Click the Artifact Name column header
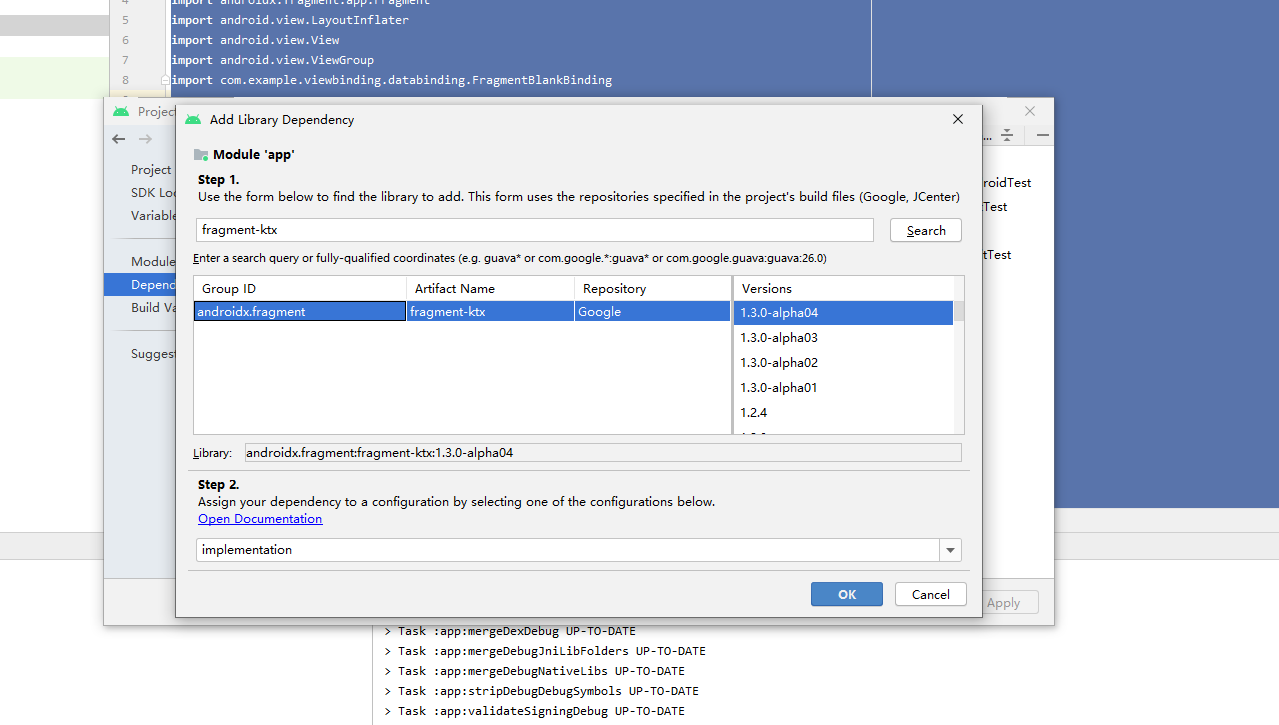 [x=491, y=288]
